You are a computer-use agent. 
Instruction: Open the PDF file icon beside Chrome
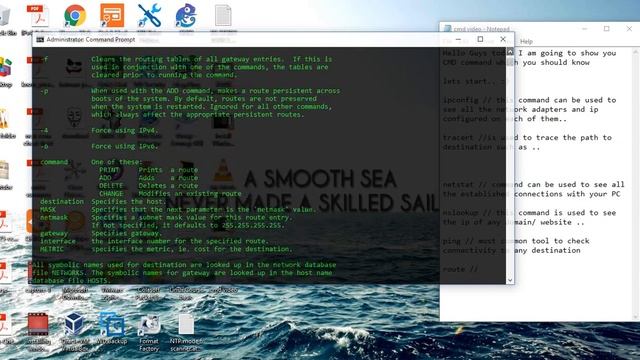(x=38, y=16)
